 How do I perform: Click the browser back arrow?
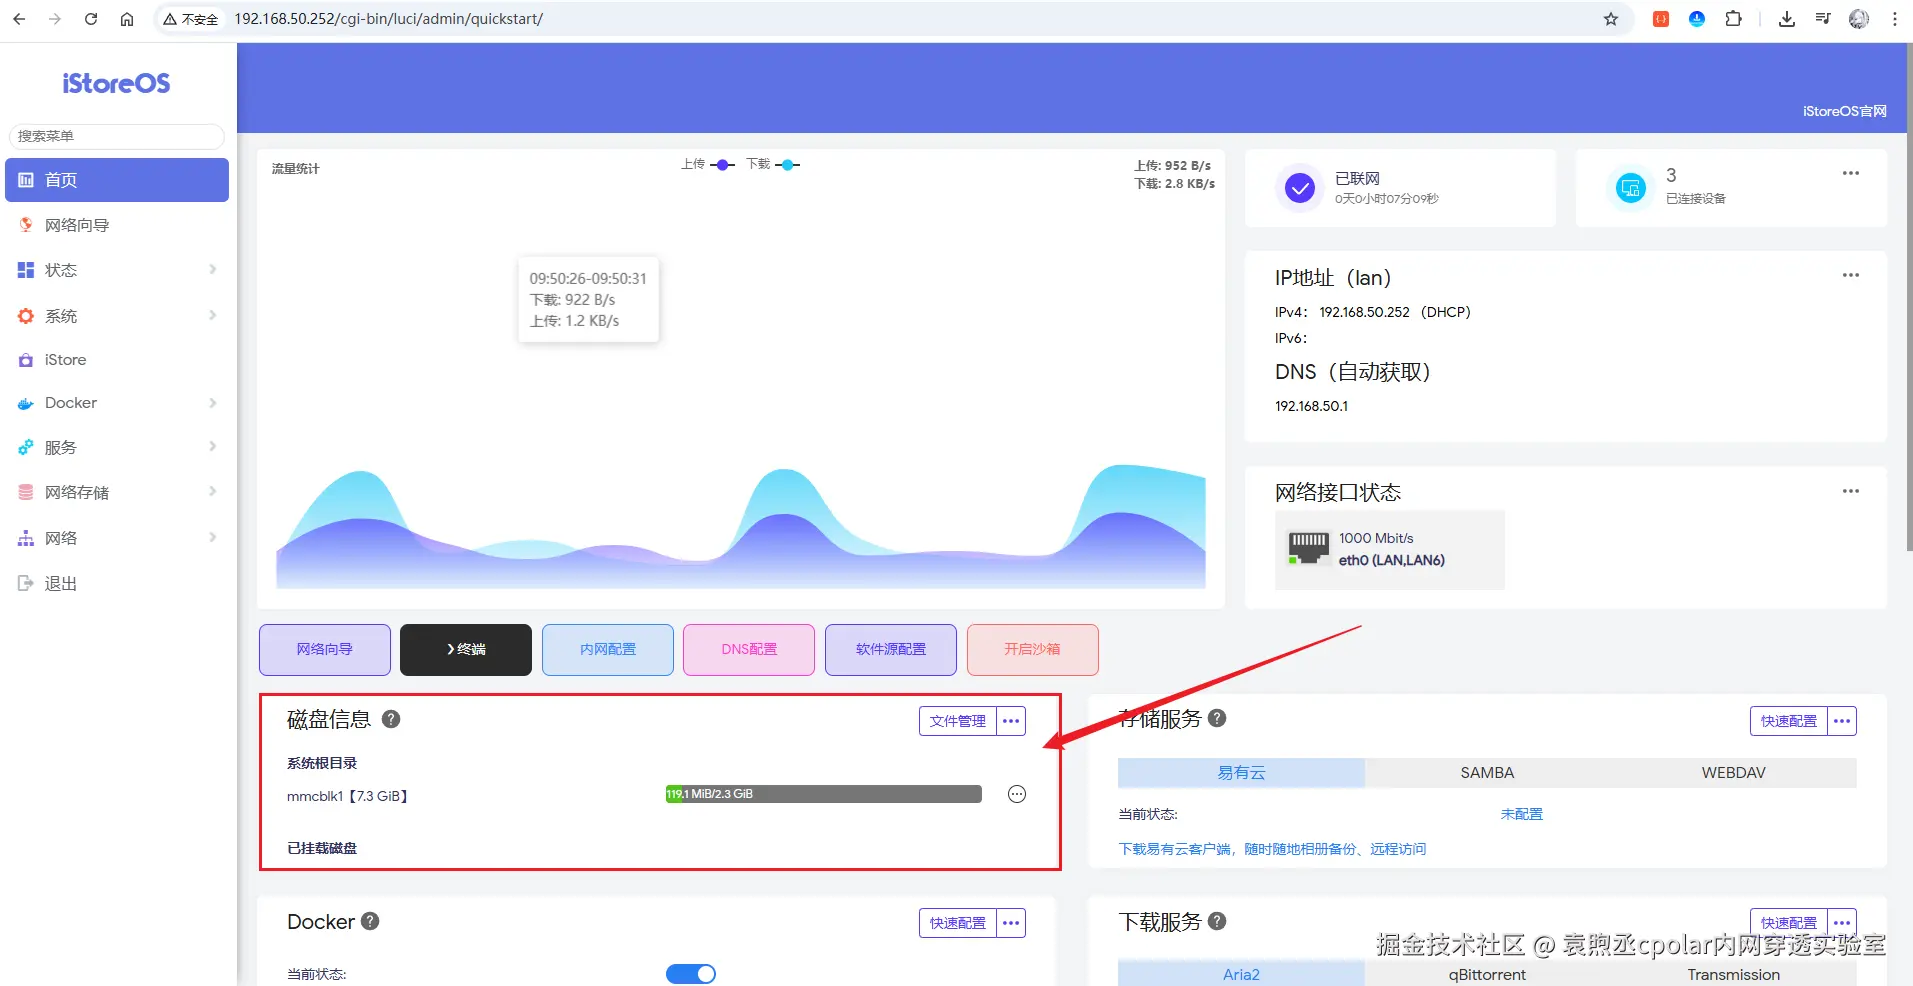tap(19, 19)
